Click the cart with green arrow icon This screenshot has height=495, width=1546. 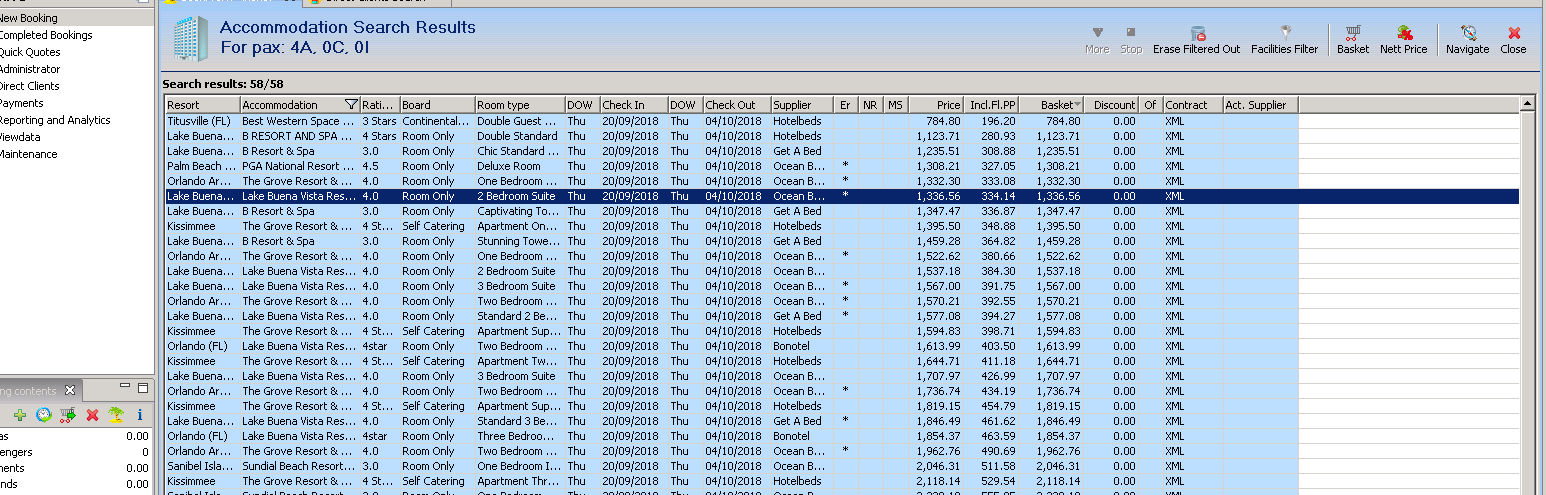[x=68, y=414]
